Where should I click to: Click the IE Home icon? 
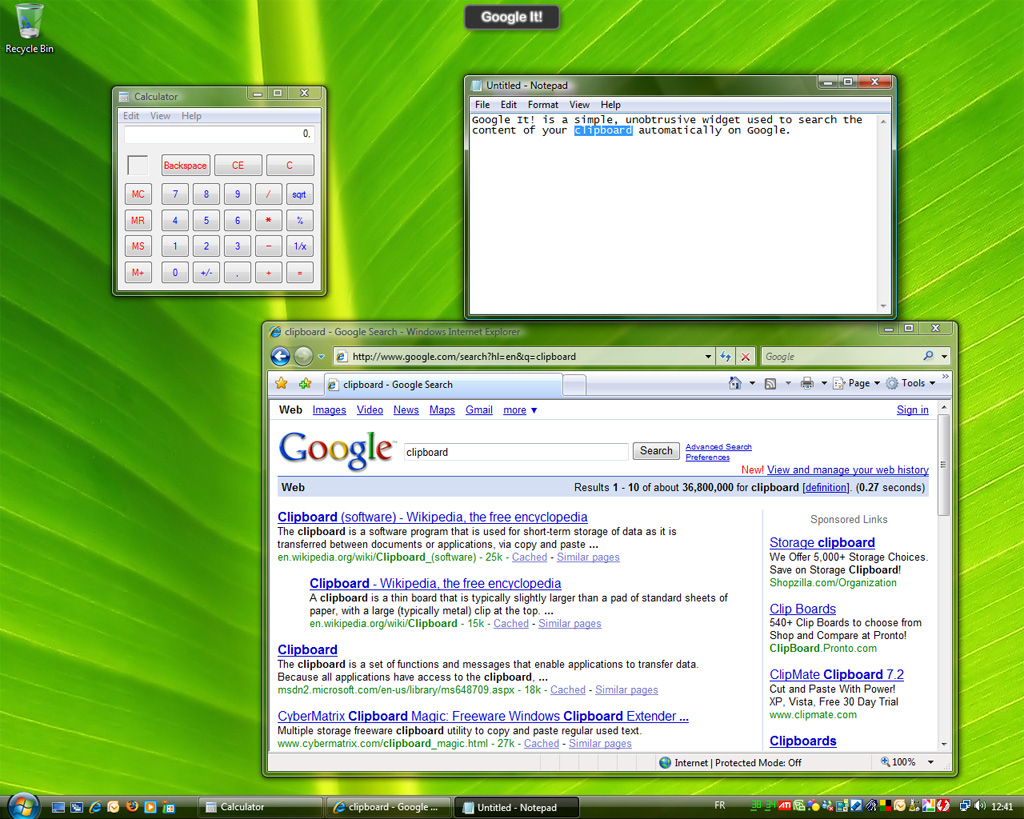735,383
